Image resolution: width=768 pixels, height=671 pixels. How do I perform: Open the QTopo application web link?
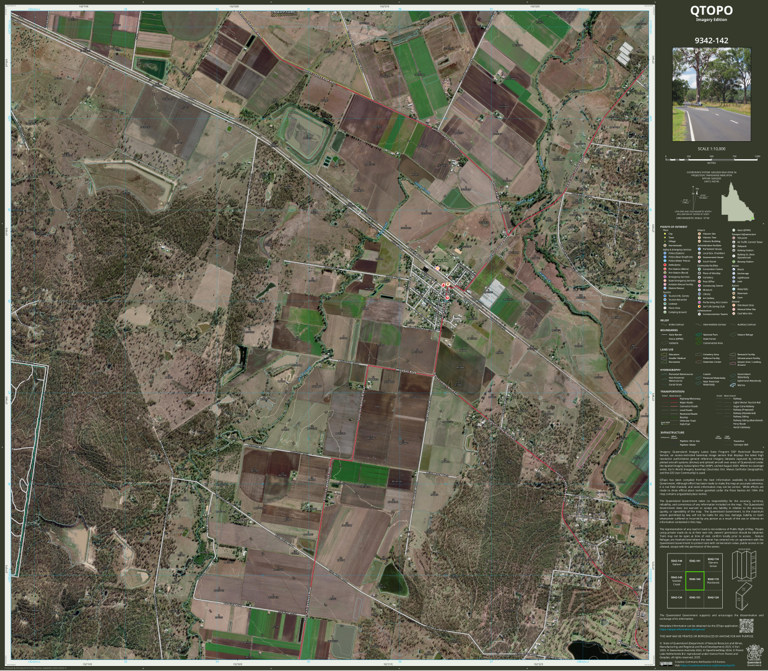point(682,629)
